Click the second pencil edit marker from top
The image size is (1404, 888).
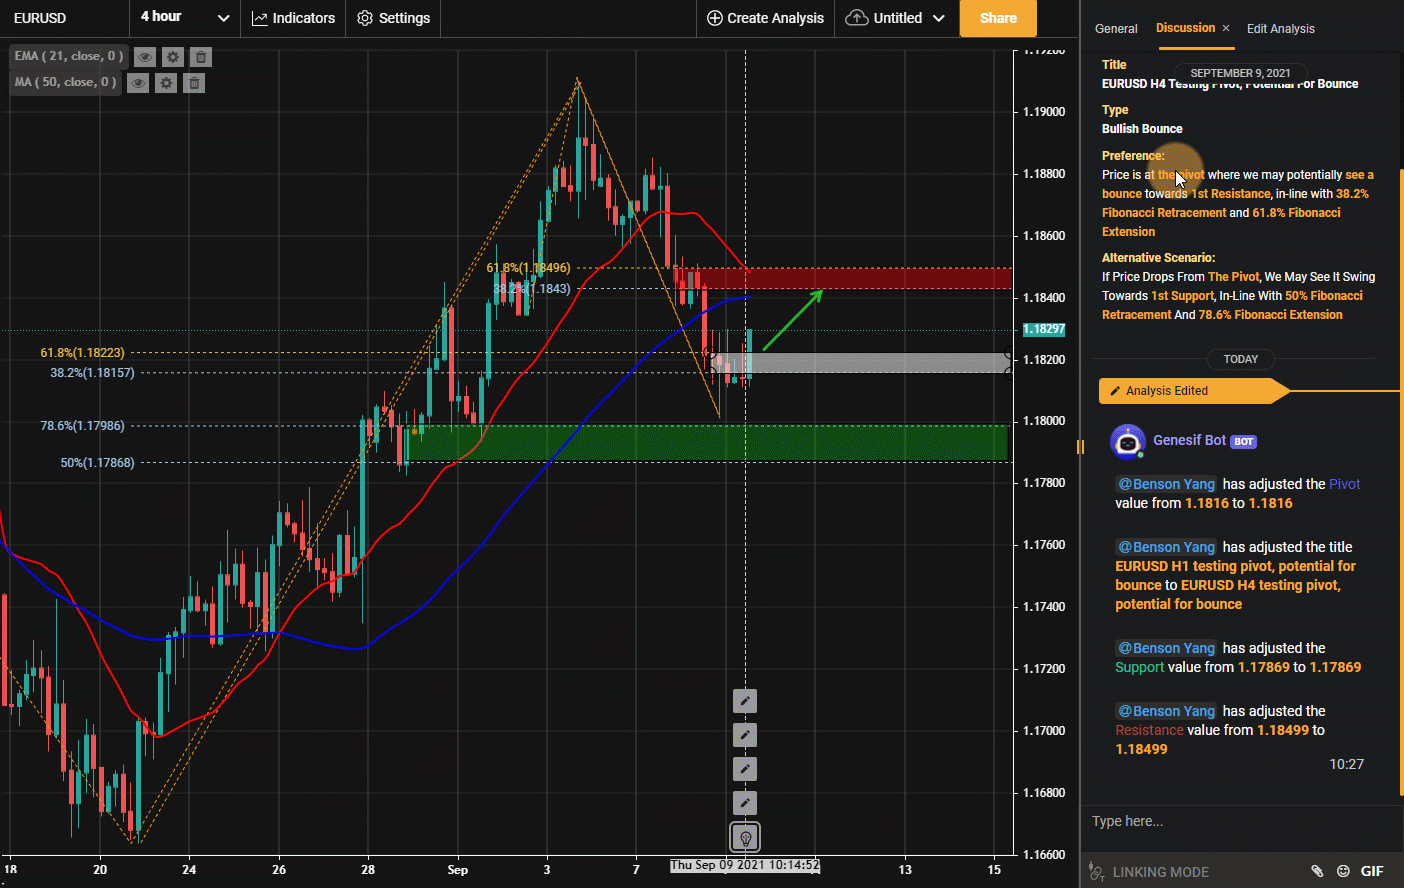745,735
